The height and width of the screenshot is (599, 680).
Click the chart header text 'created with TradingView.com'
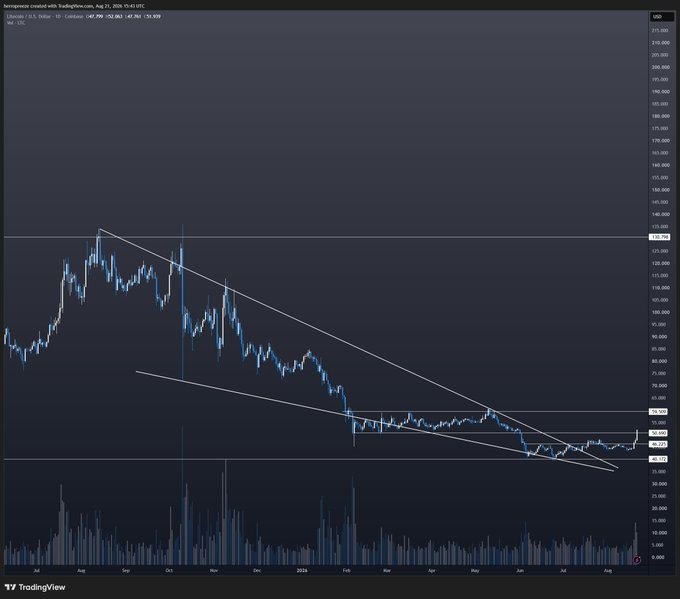(62, 6)
